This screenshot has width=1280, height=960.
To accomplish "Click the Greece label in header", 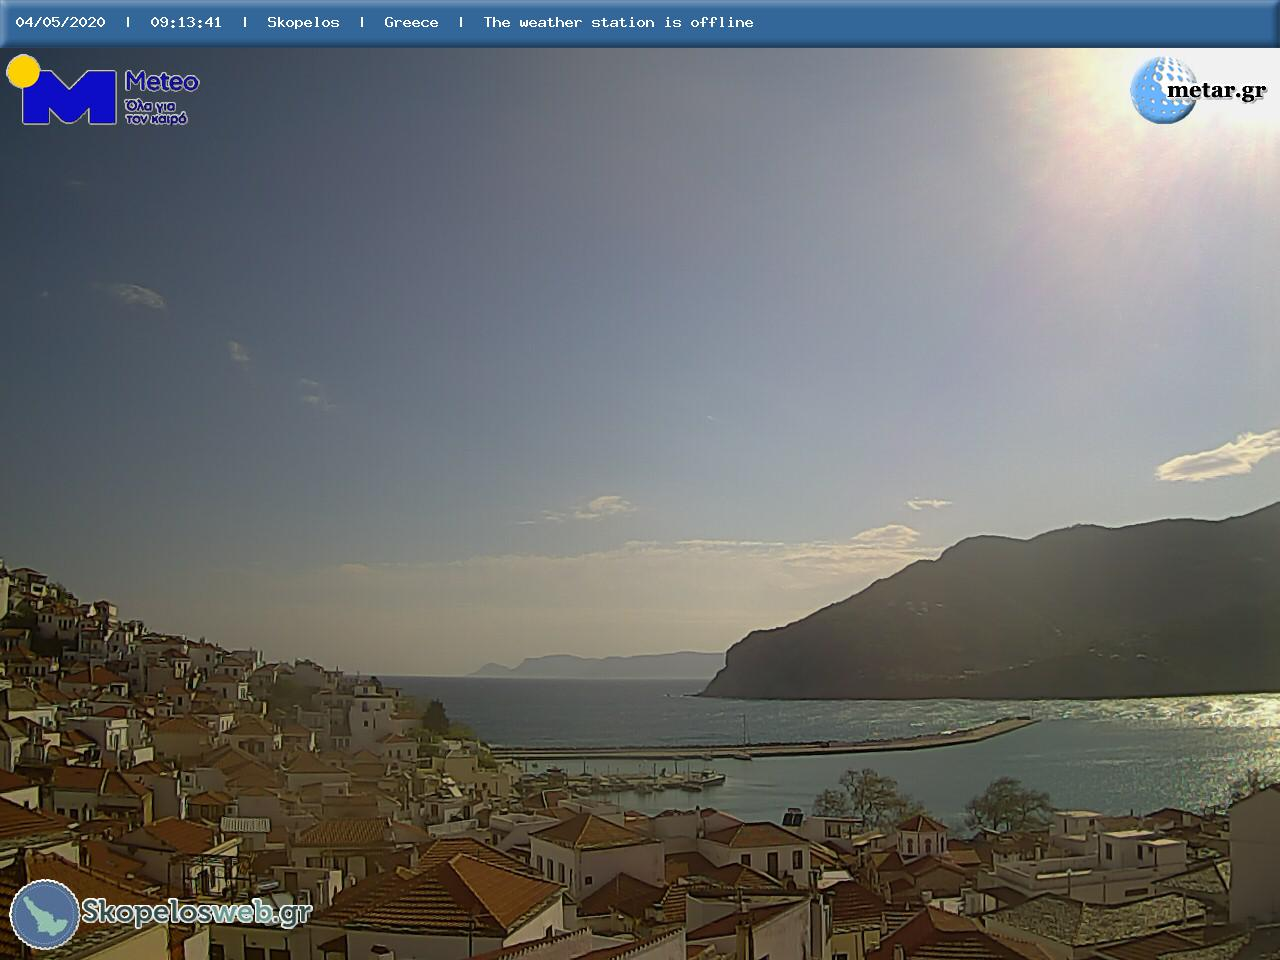I will point(411,22).
